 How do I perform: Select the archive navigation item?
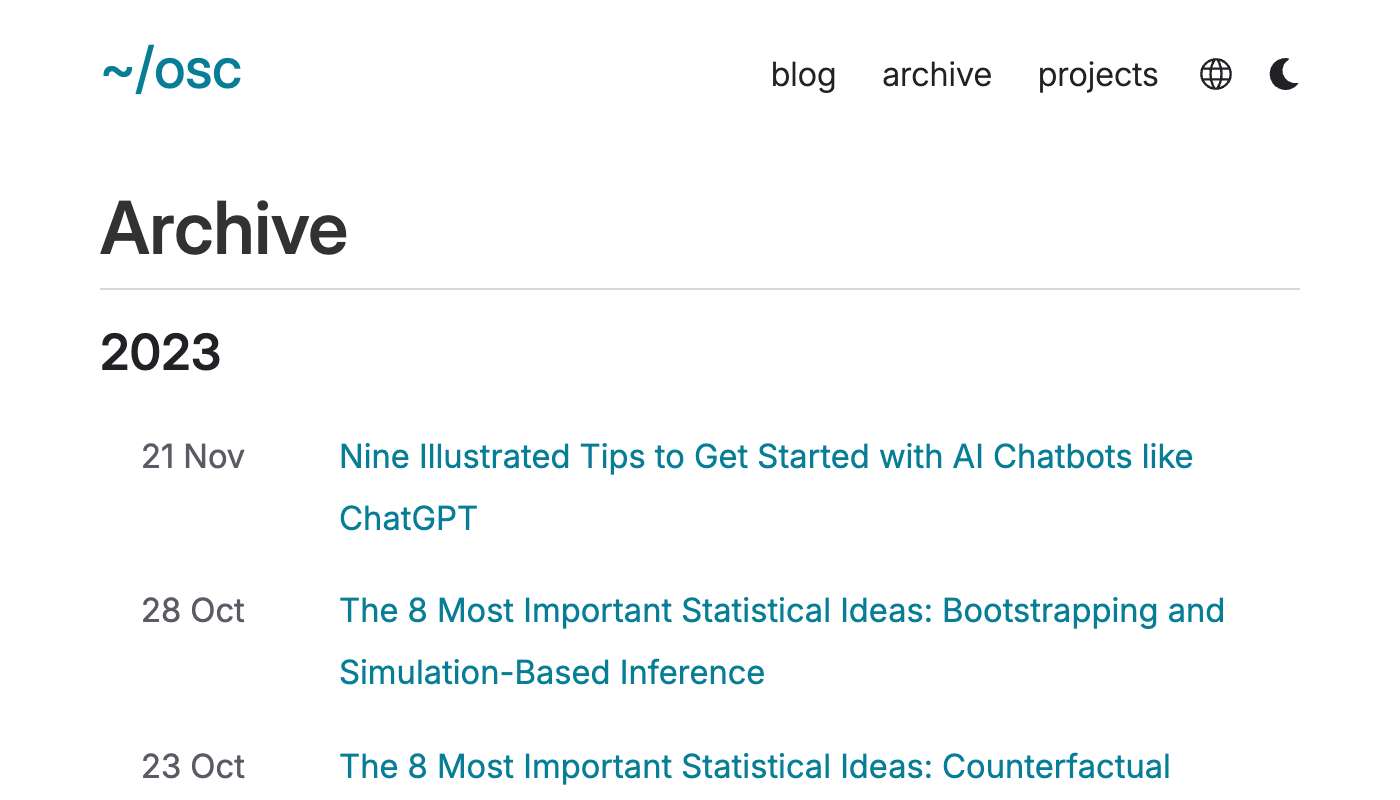(x=937, y=75)
